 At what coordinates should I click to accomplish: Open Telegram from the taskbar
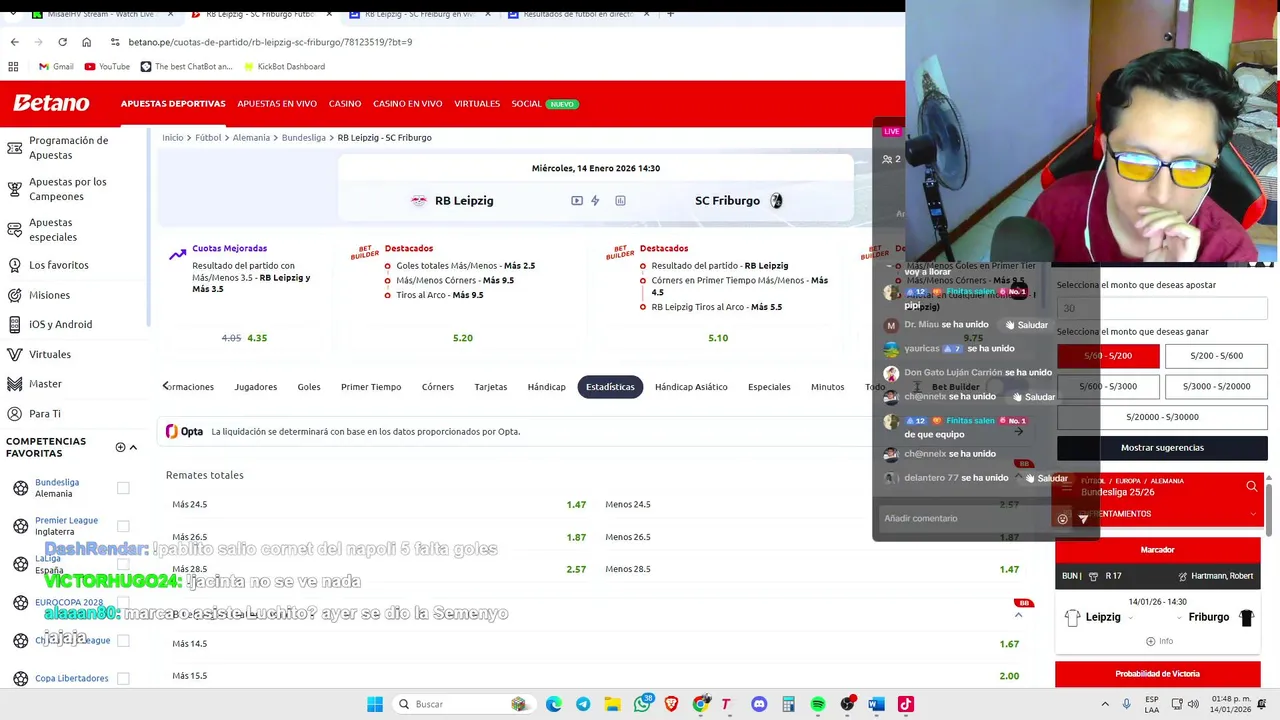coord(583,704)
